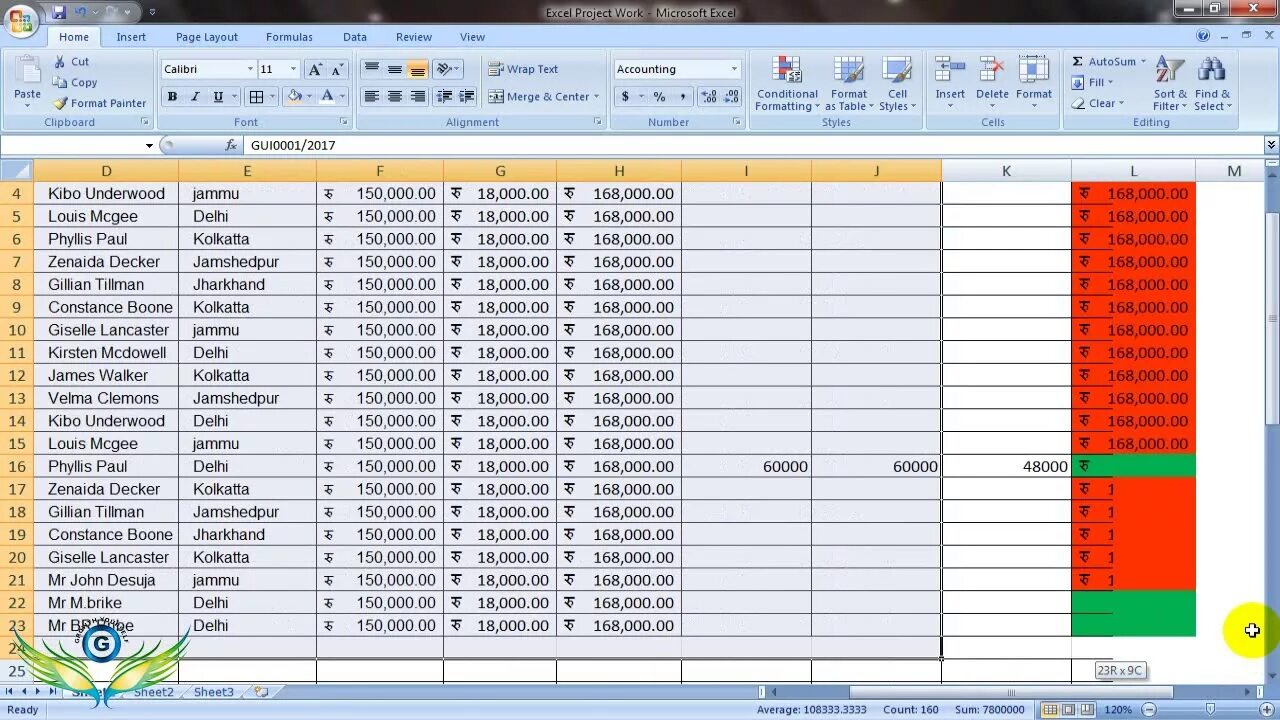Viewport: 1280px width, 720px height.
Task: Align text left
Action: pos(371,97)
